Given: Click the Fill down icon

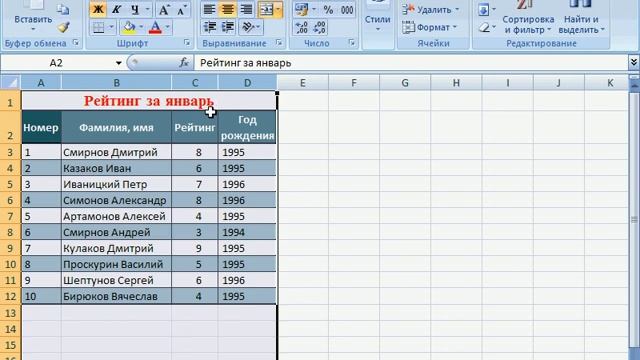Looking at the screenshot, I should click(484, 9).
